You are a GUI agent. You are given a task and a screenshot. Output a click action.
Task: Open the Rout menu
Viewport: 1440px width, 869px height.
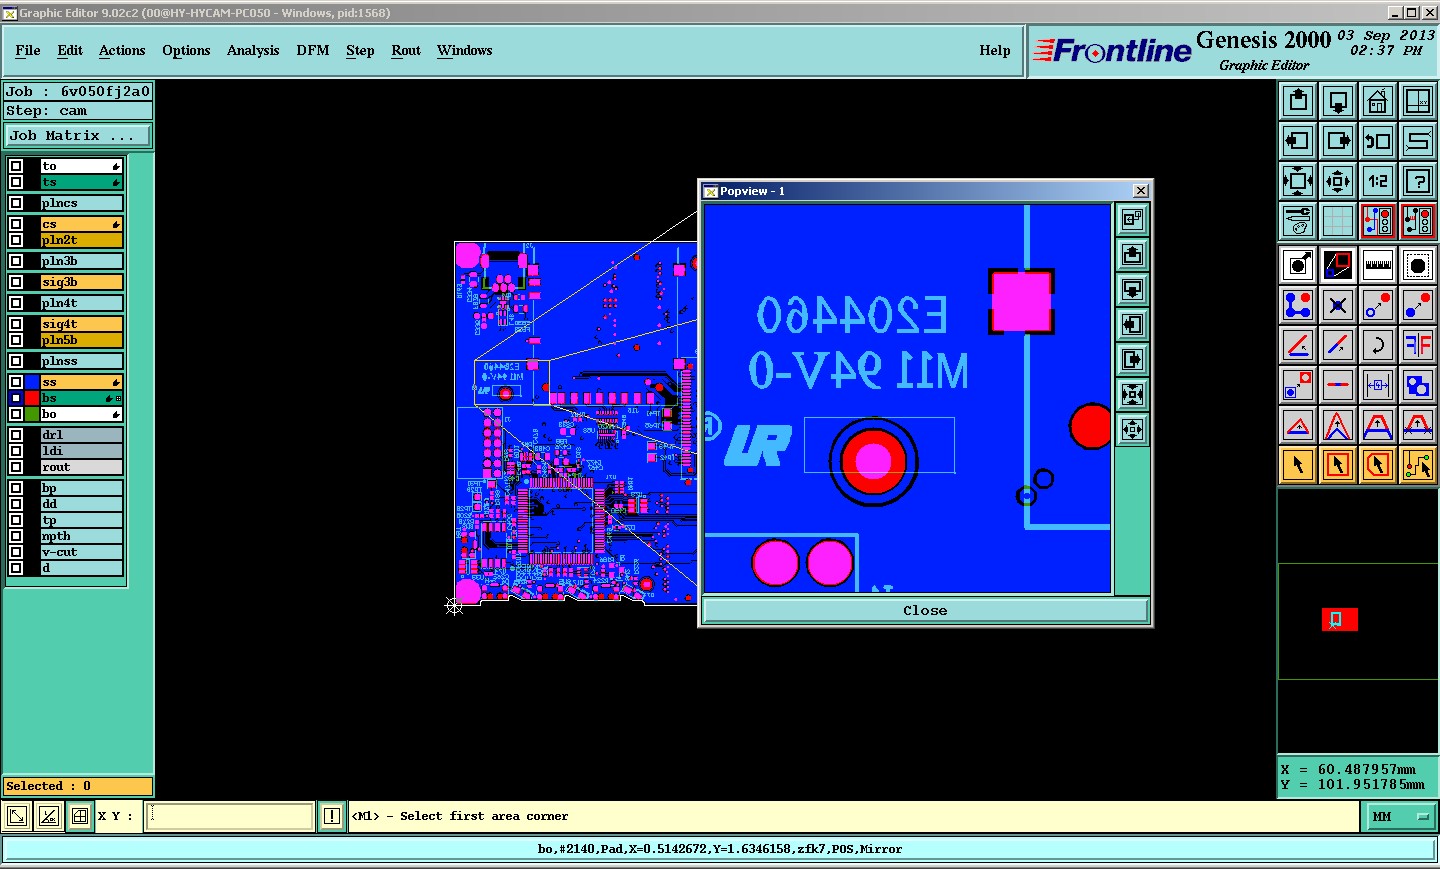[406, 50]
